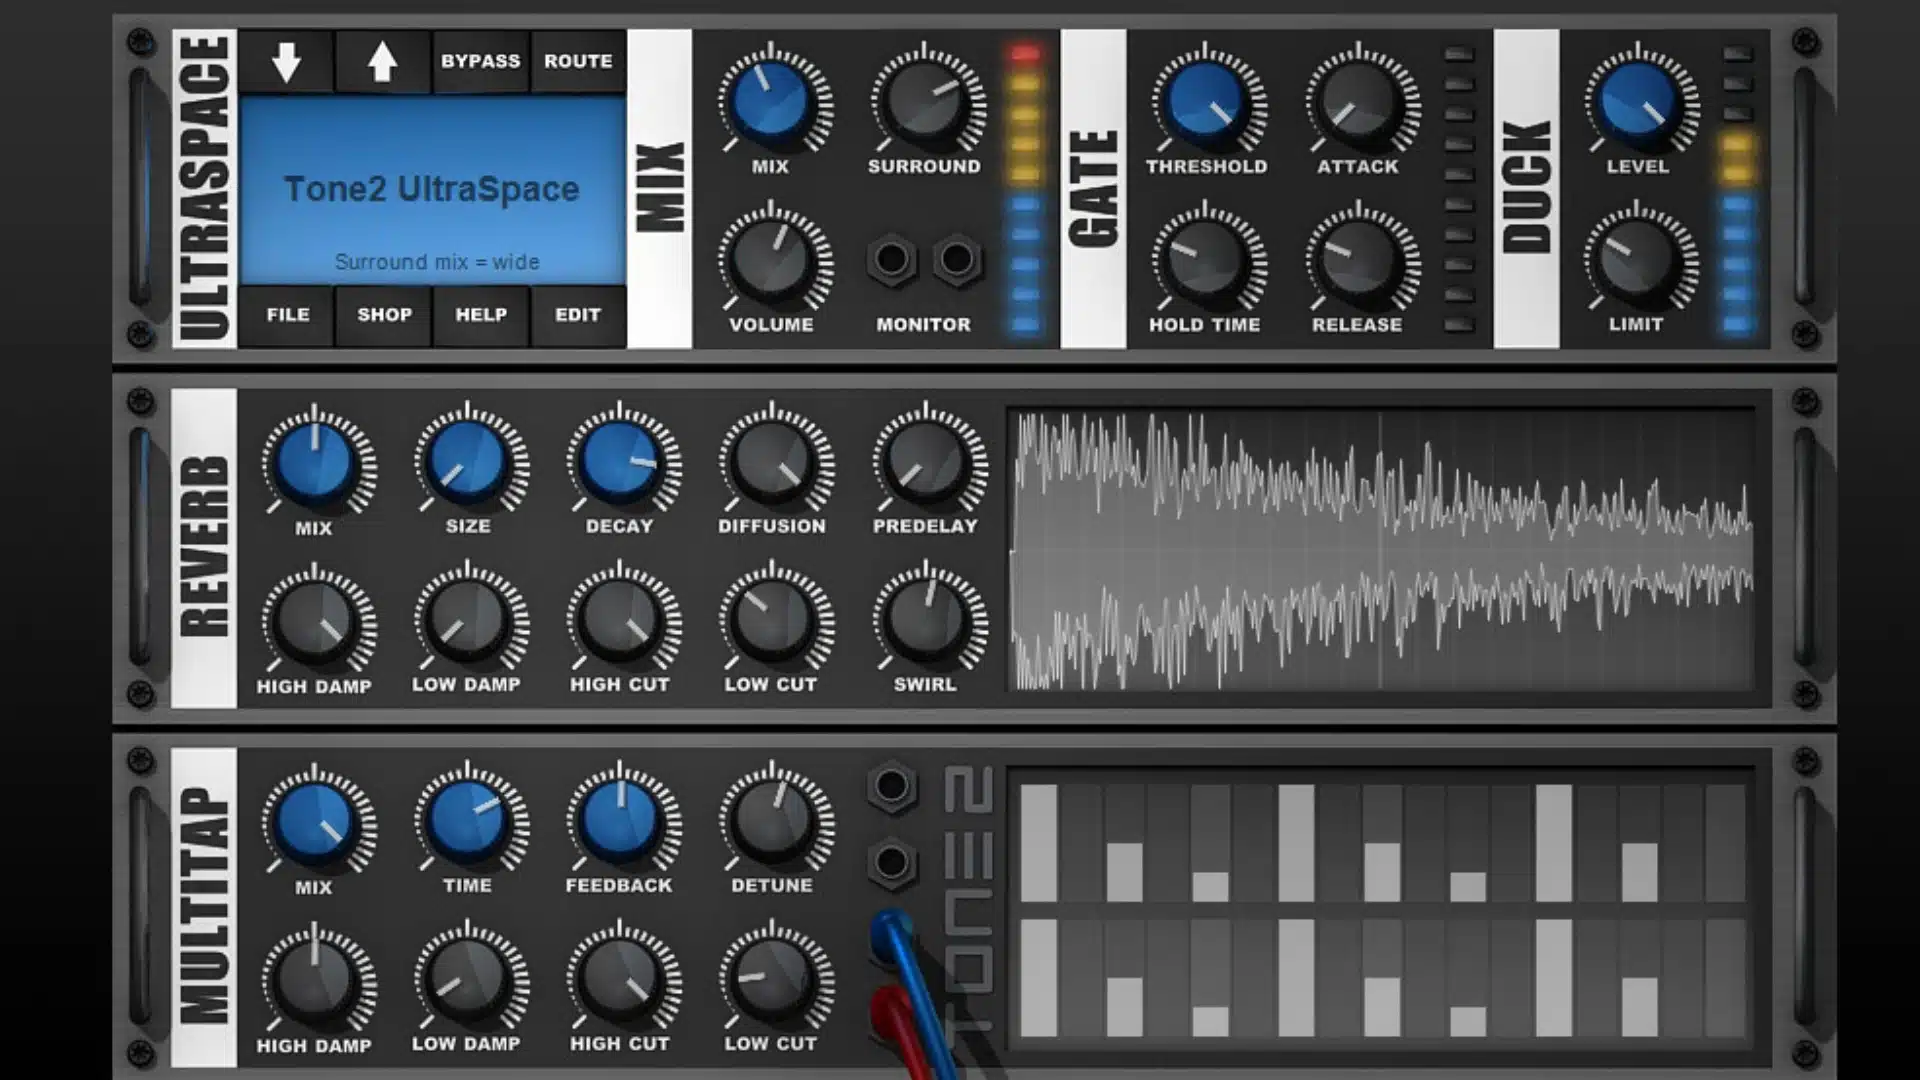Click the reverb impulse waveform display

[x=1382, y=549]
